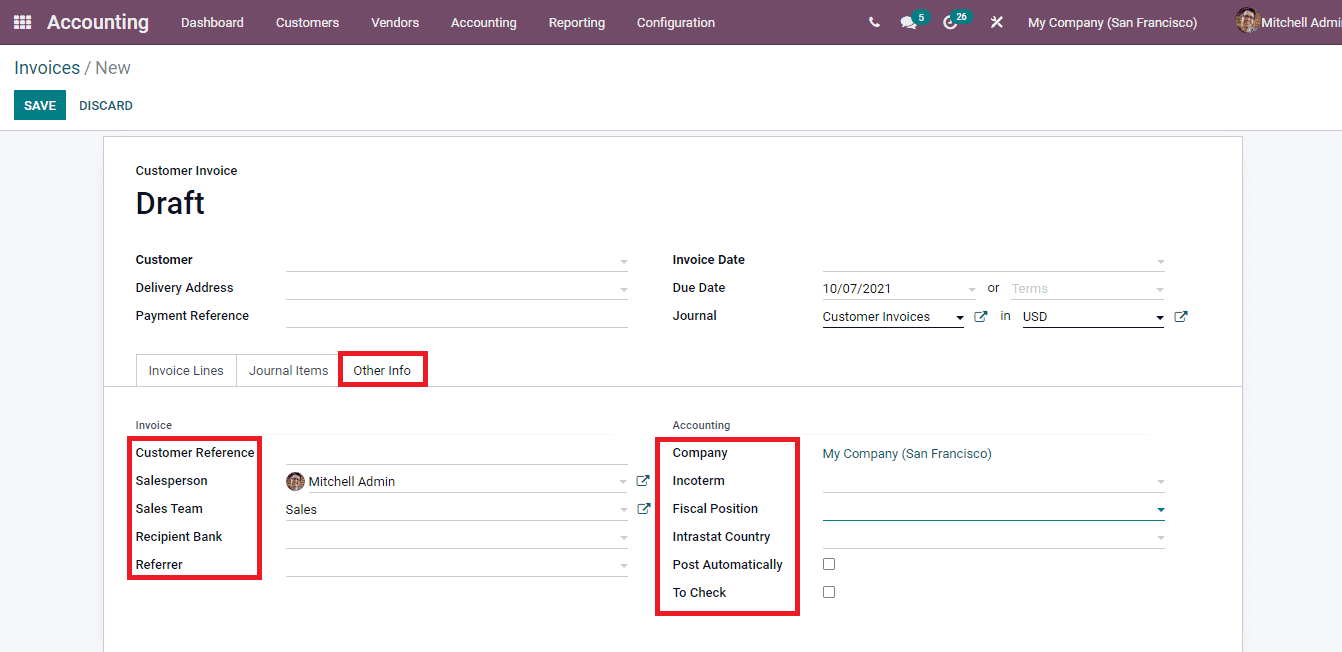
Task: Click the phone call icon in top bar
Action: 874,22
